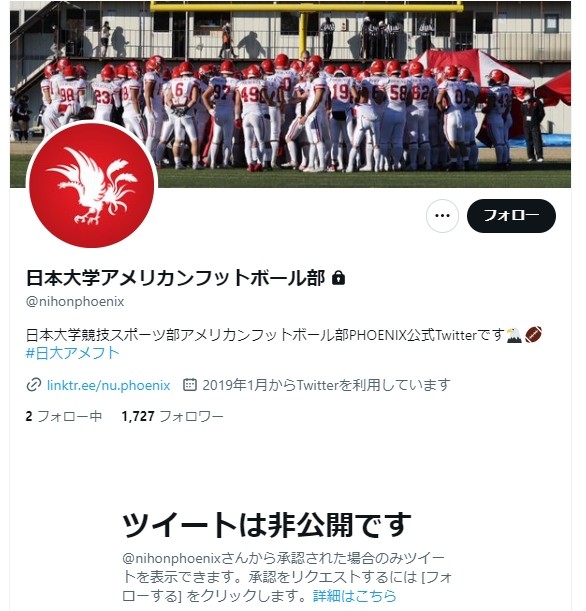Click the calendar icon by join date
586x611 pixels.
point(190,385)
